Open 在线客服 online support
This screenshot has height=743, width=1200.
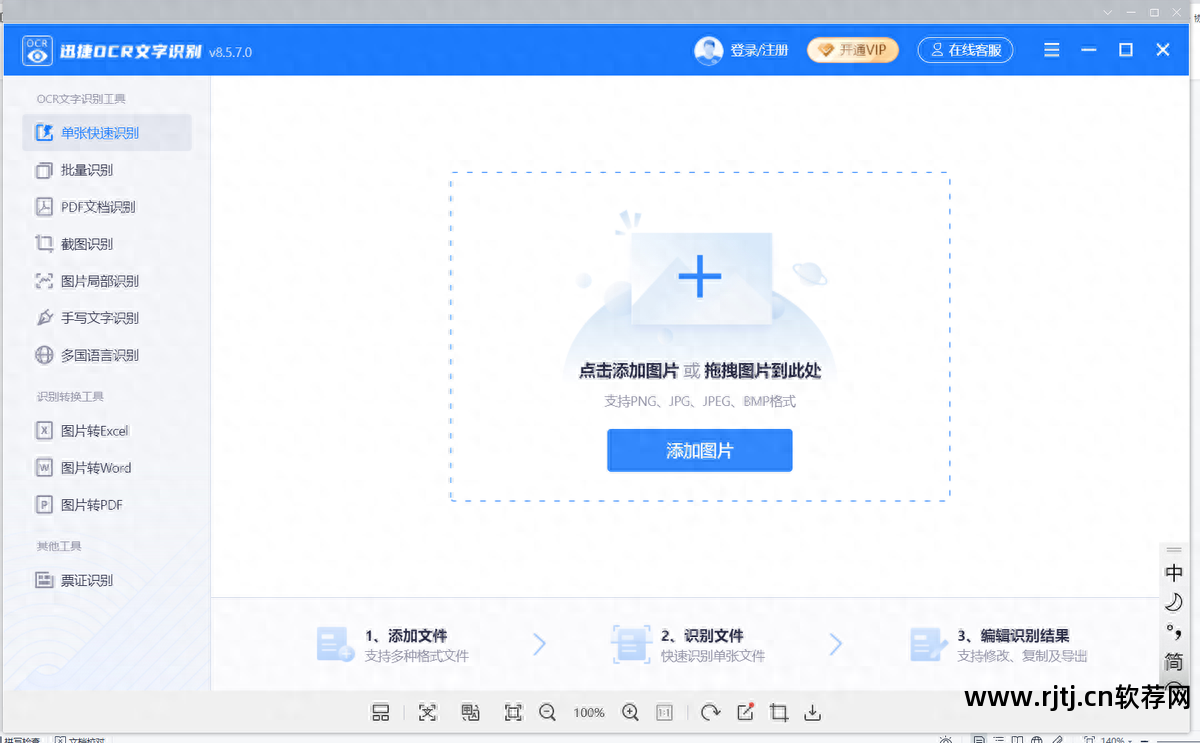click(965, 50)
